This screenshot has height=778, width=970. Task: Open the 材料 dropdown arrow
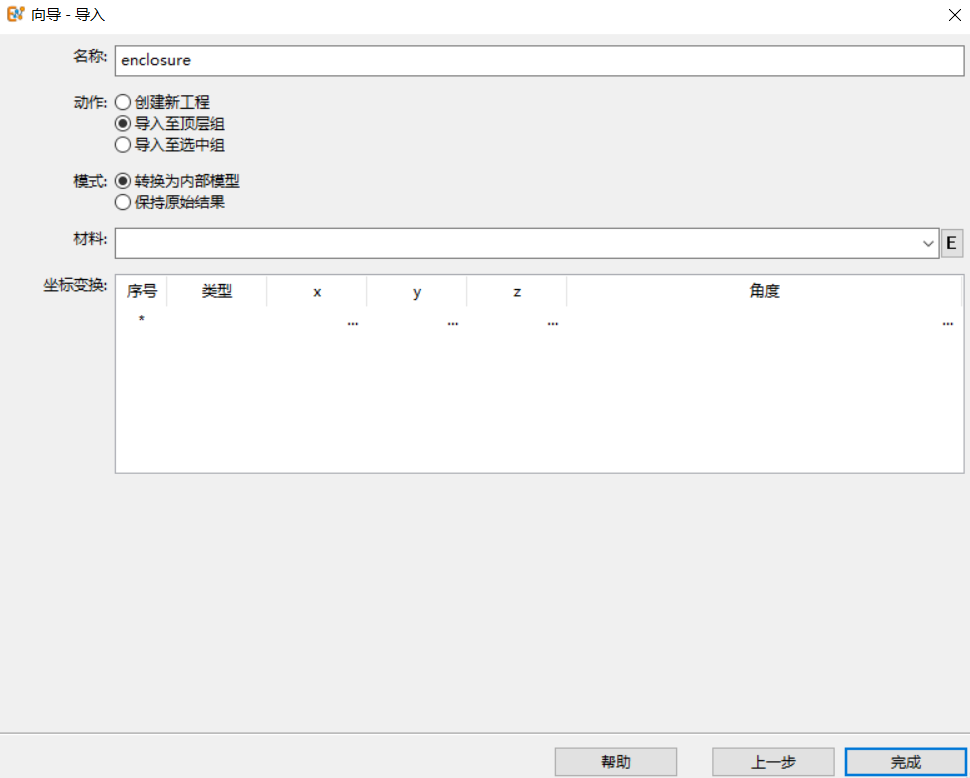click(x=927, y=243)
